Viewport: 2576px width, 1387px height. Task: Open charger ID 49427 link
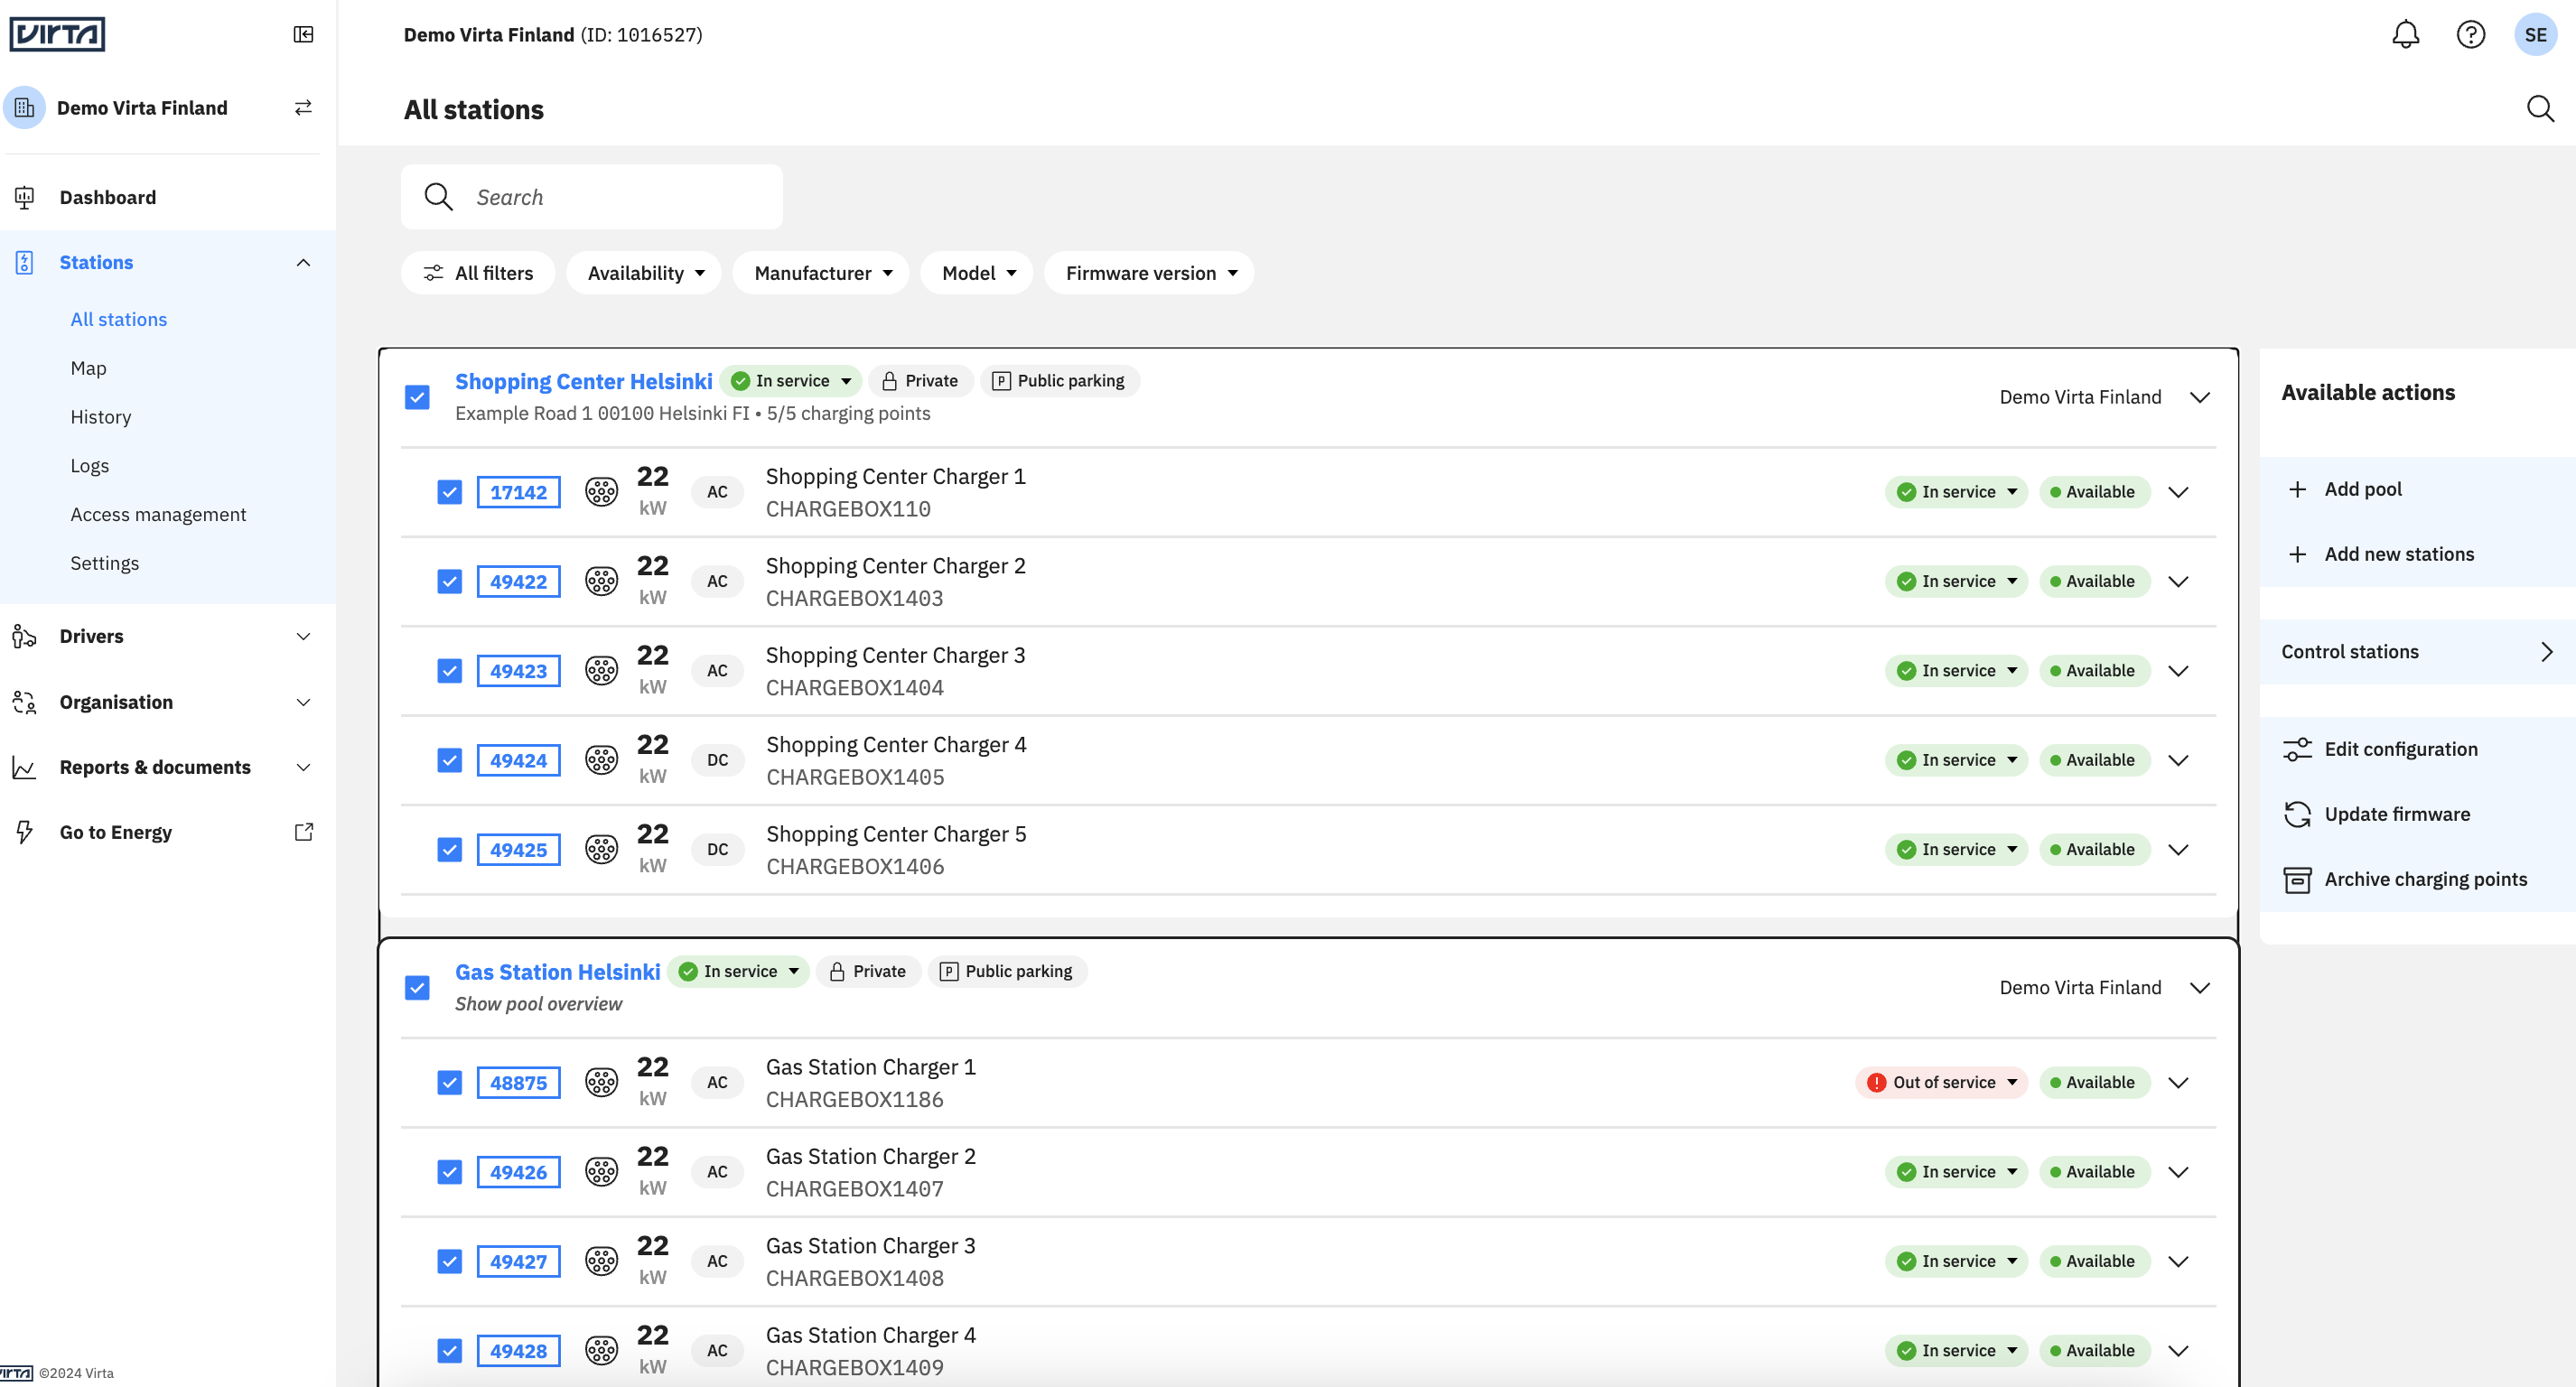(x=518, y=1261)
